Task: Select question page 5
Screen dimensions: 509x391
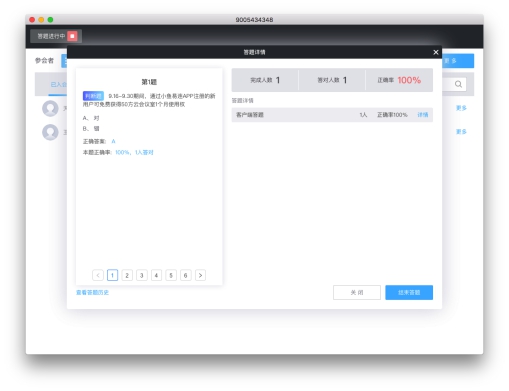Action: (x=171, y=275)
